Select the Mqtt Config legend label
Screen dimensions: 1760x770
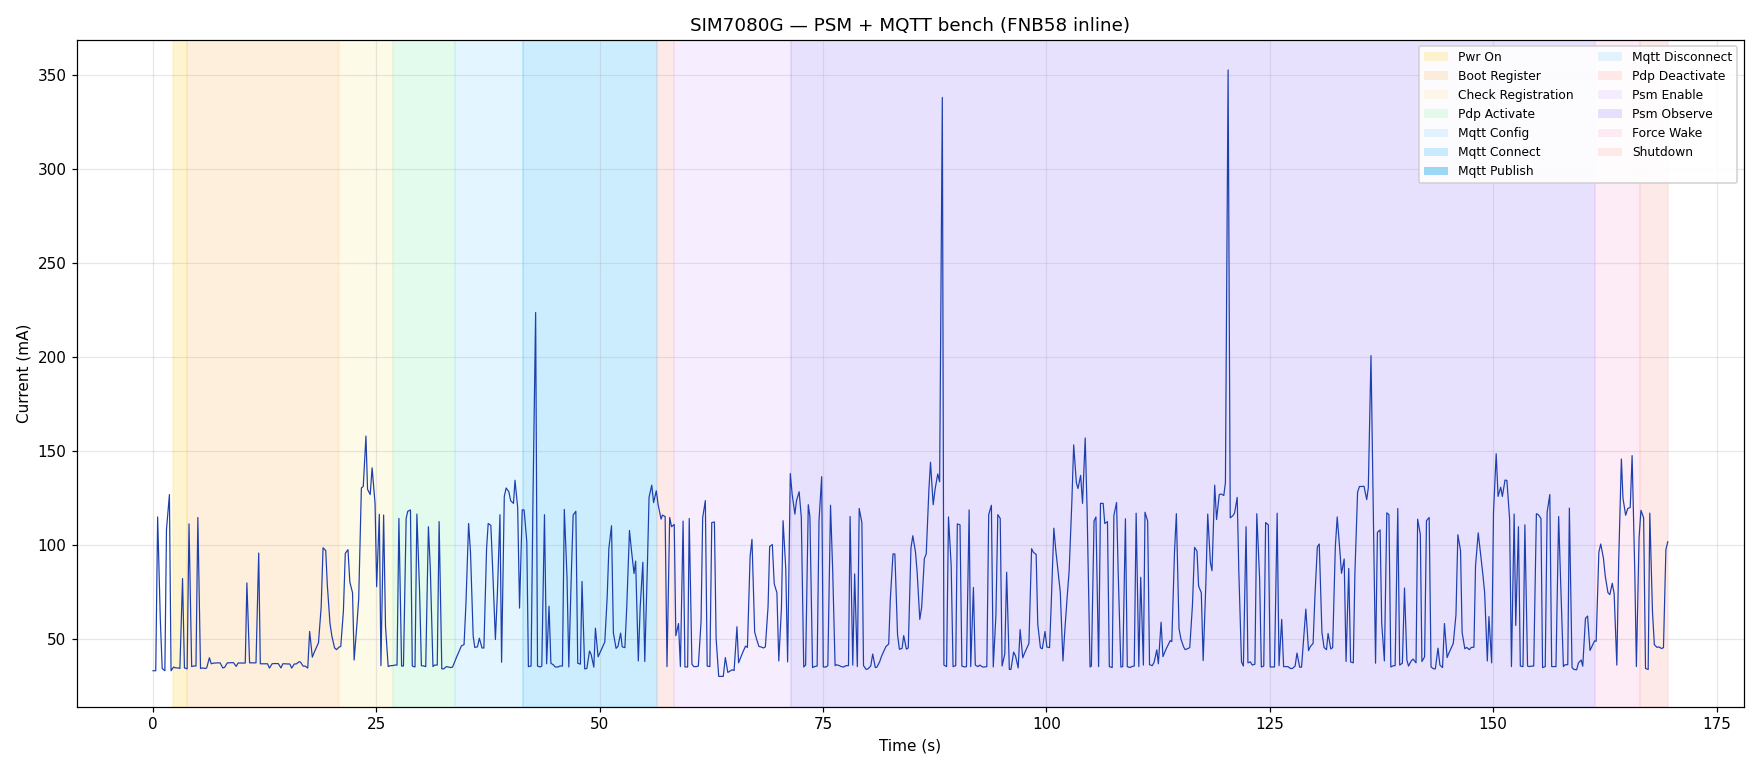1493,133
